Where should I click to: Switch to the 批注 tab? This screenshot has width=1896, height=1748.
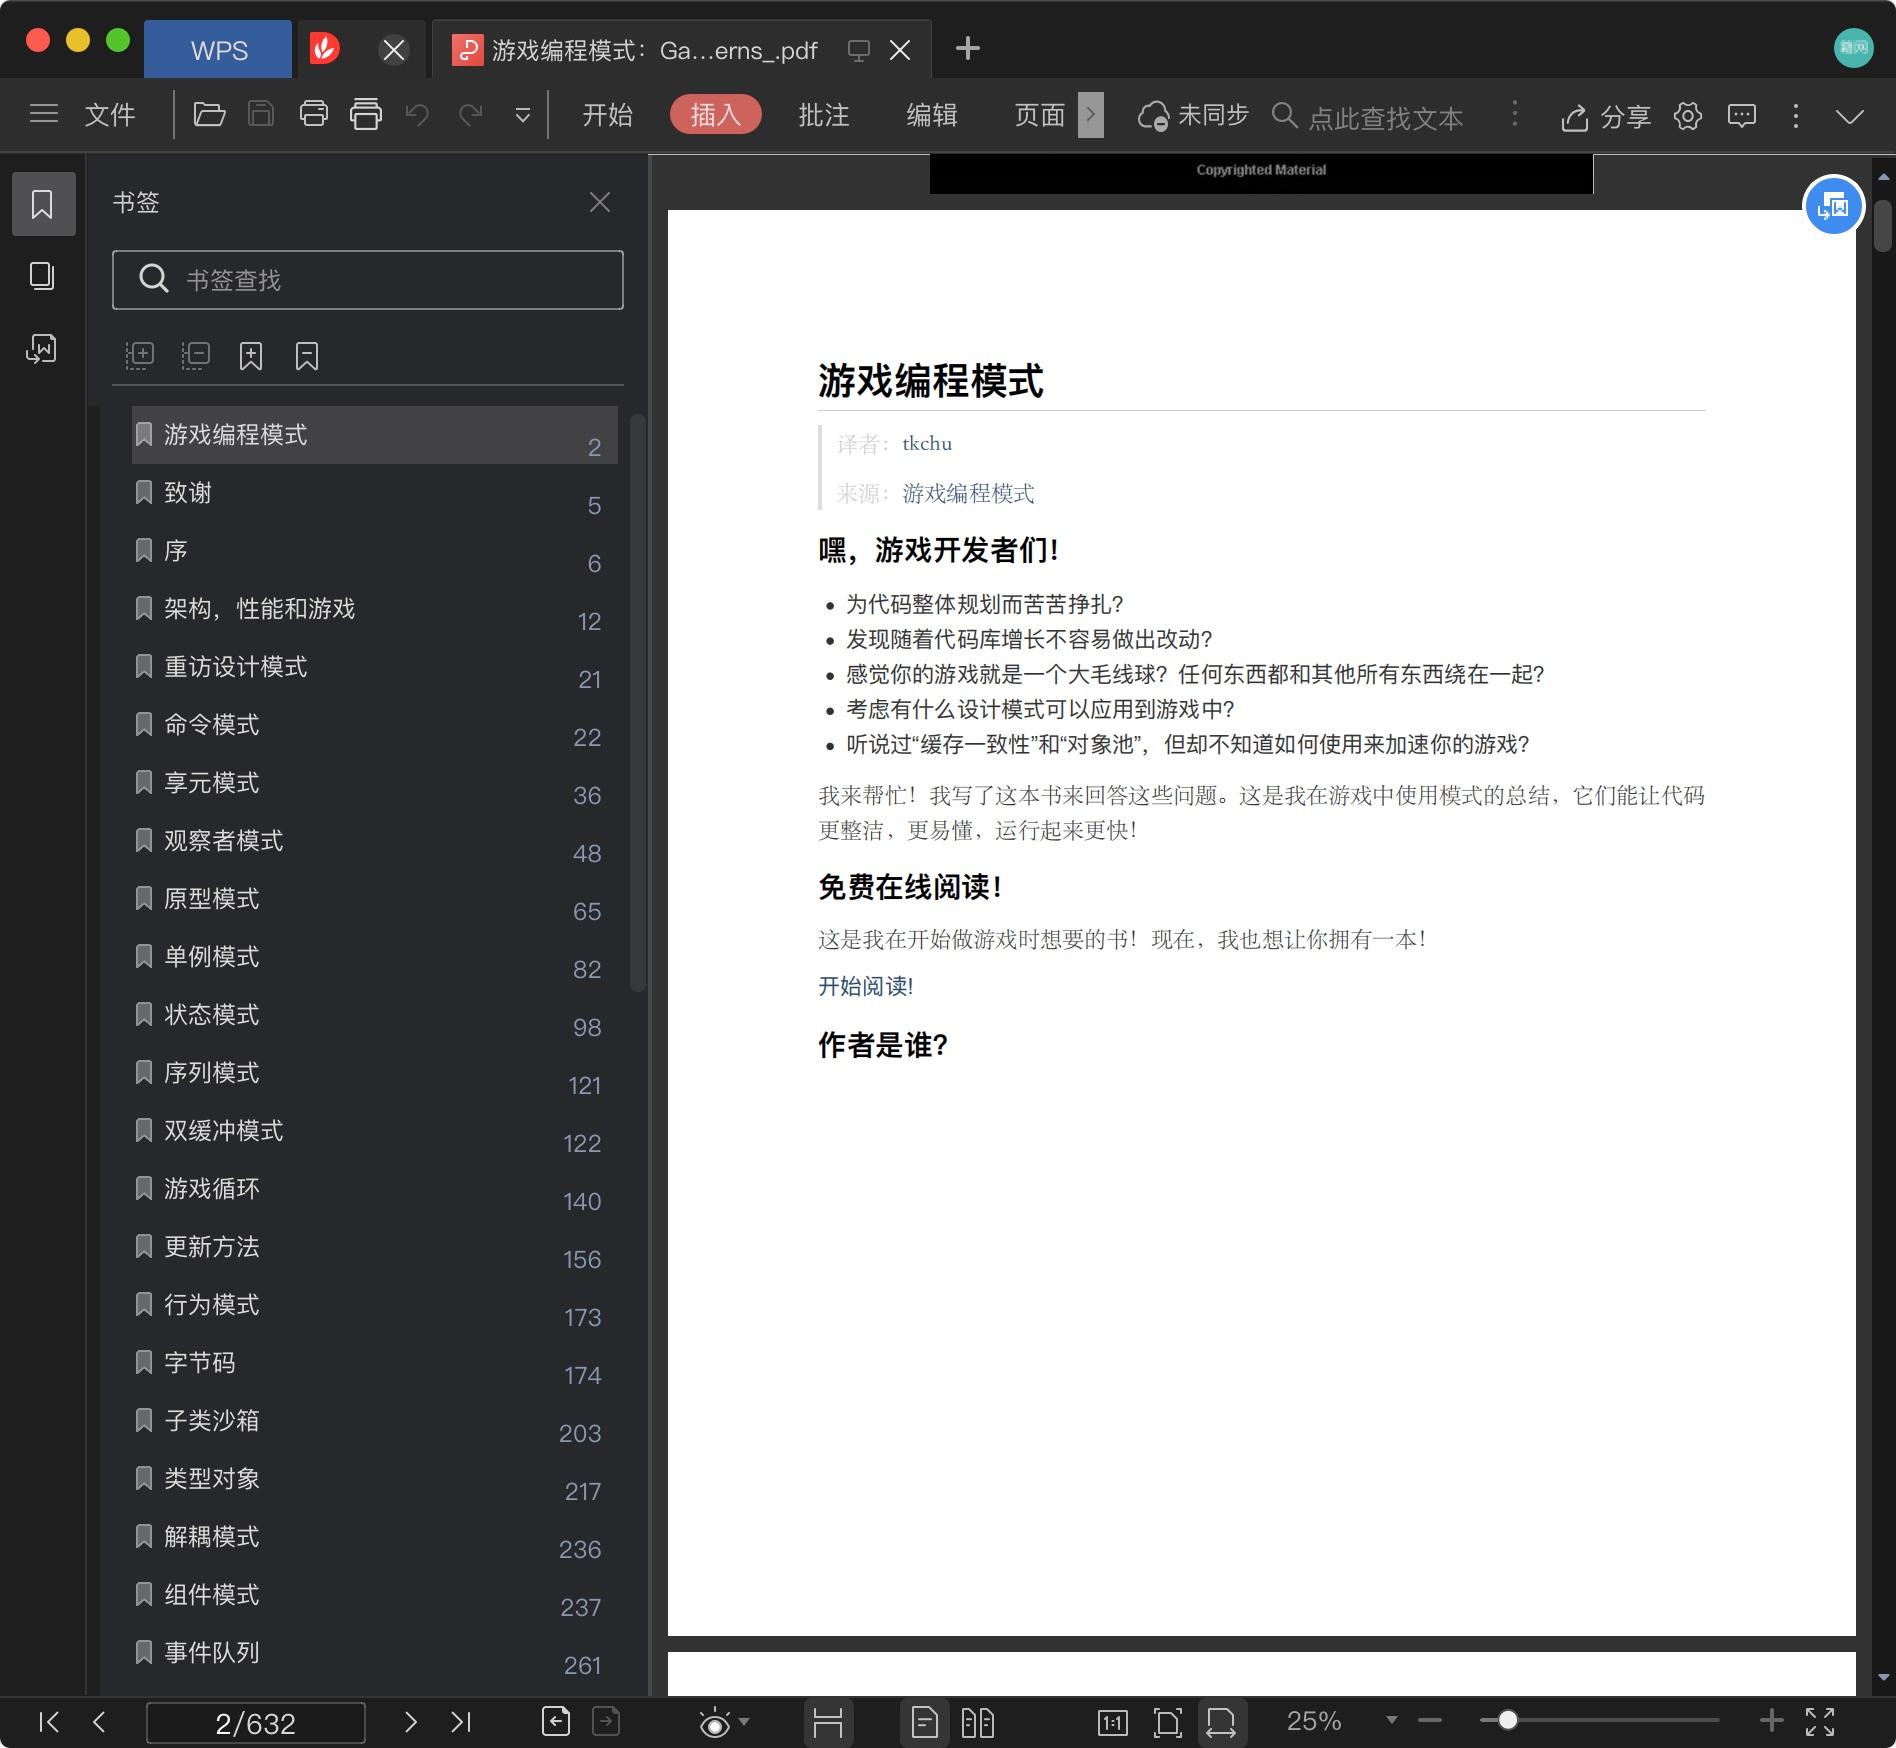click(x=824, y=115)
